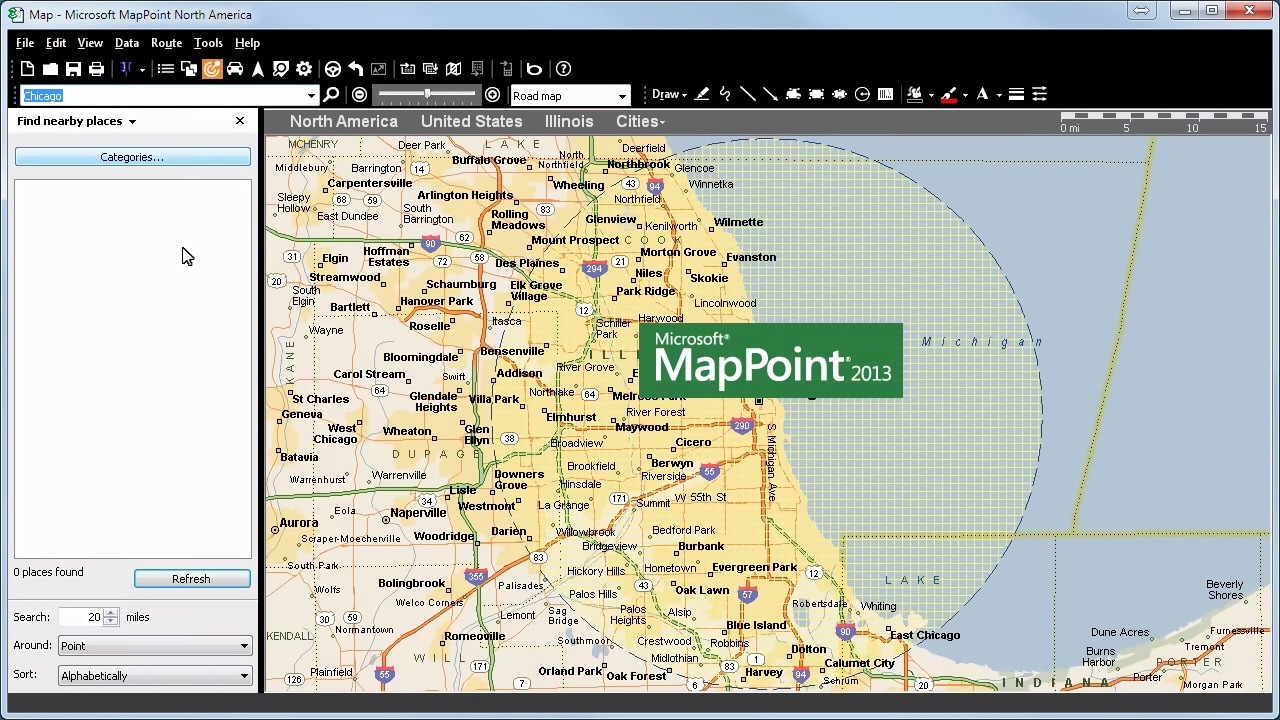Select the Line drawing tool
Image resolution: width=1280 pixels, height=720 pixels.
point(748,94)
